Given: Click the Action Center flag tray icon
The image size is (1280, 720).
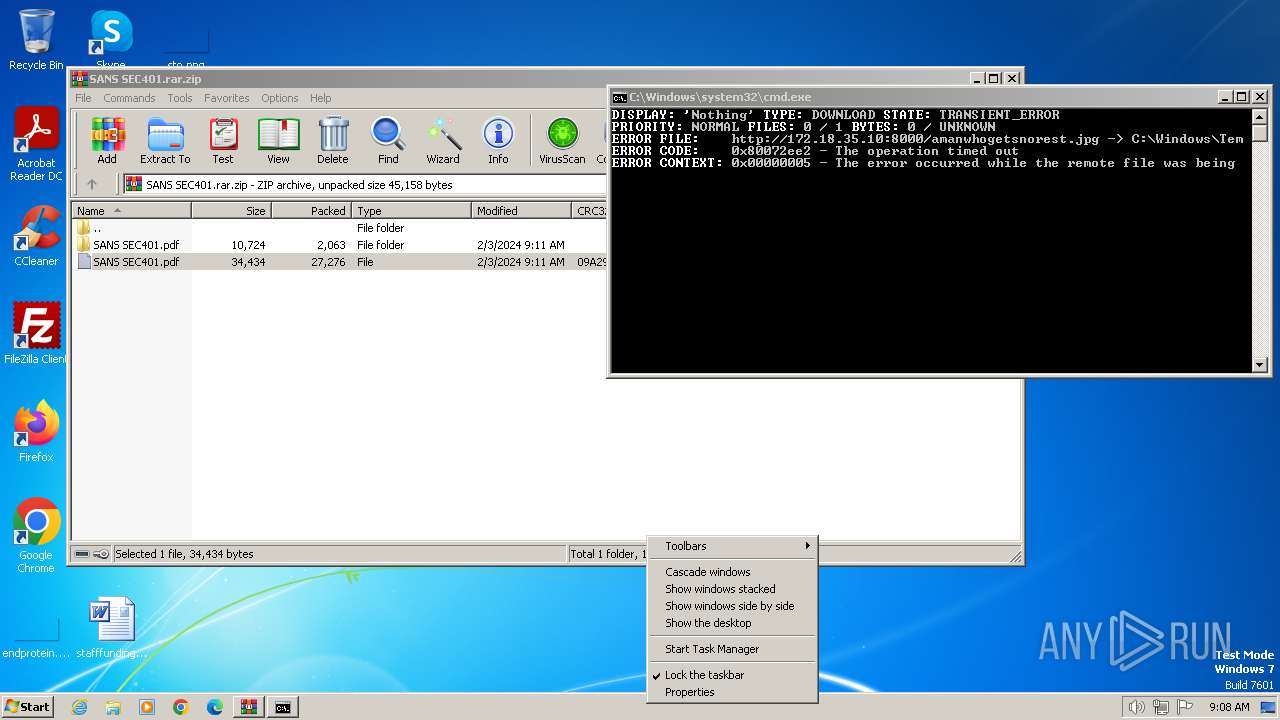Looking at the screenshot, I should (x=1184, y=707).
